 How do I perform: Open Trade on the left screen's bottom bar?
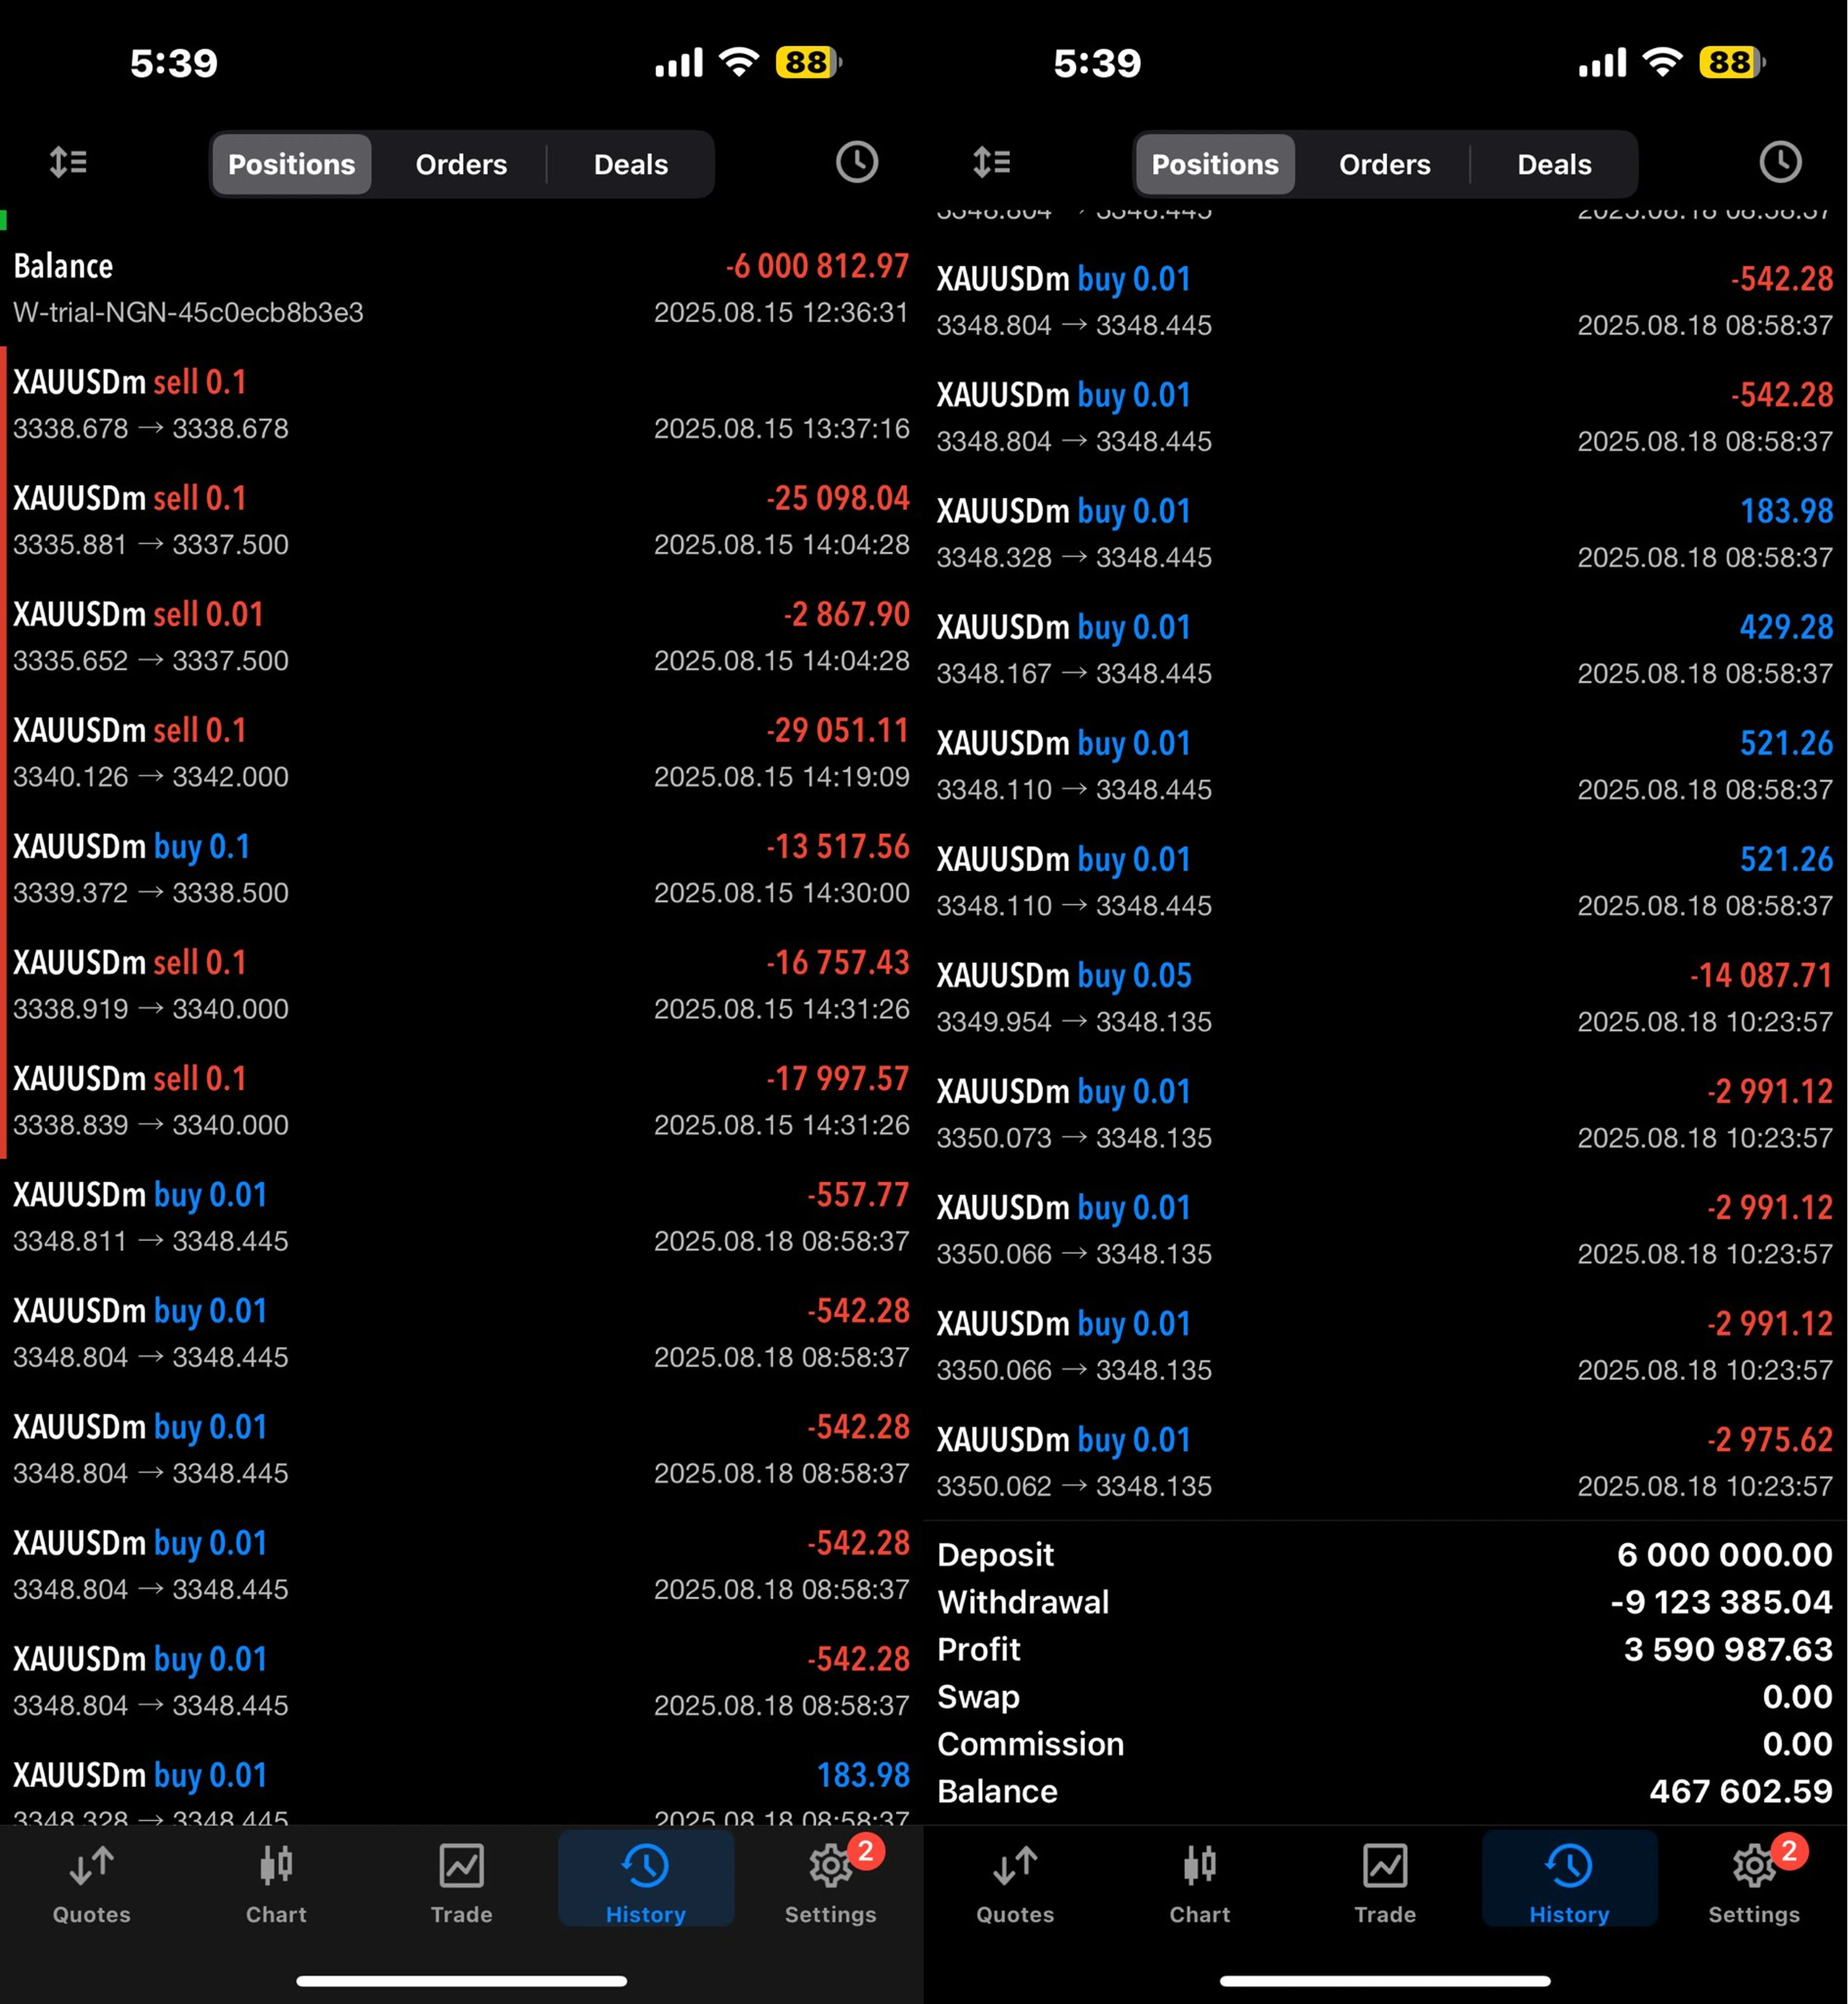coord(461,1884)
